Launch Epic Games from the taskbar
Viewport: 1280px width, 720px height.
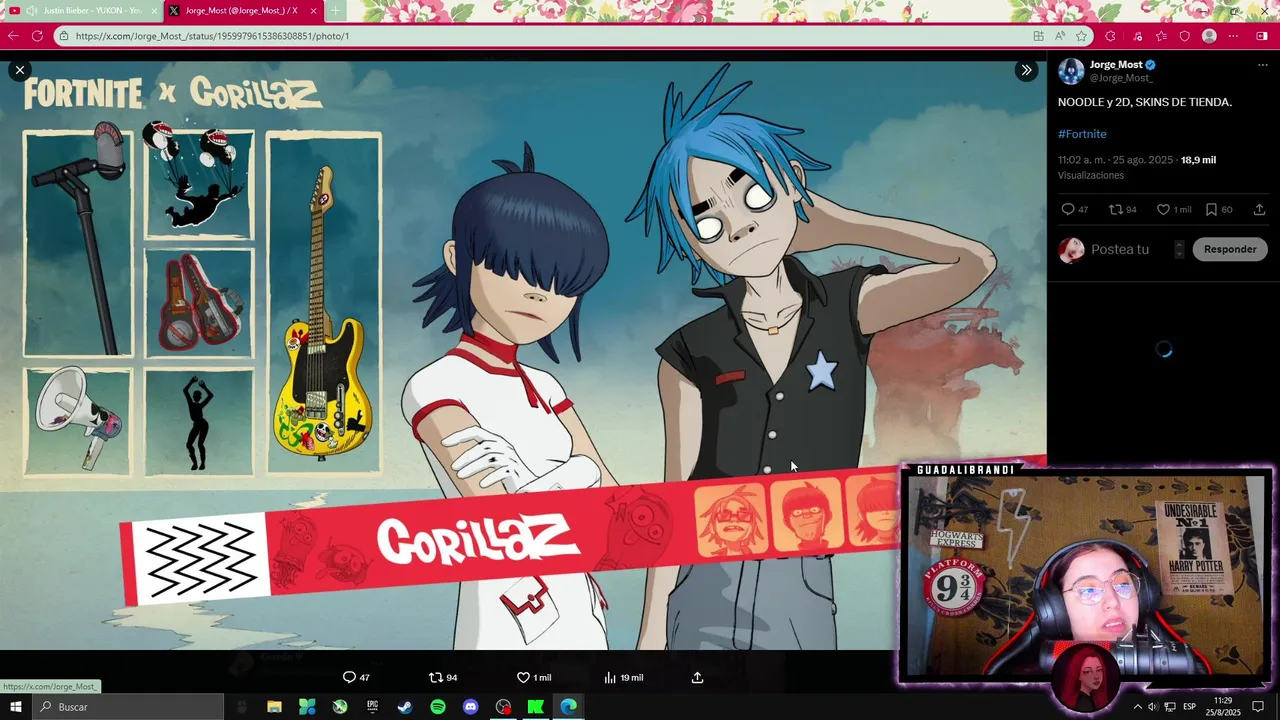point(372,707)
